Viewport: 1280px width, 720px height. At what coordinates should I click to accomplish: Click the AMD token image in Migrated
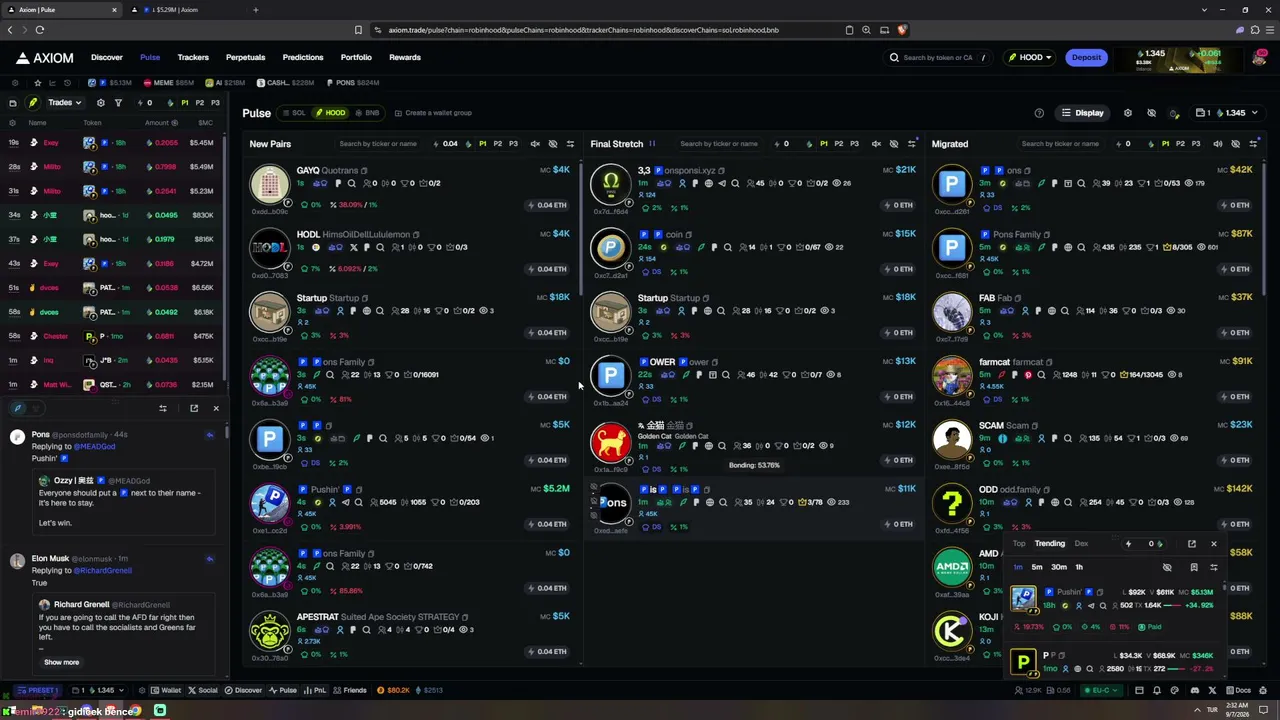(x=952, y=567)
